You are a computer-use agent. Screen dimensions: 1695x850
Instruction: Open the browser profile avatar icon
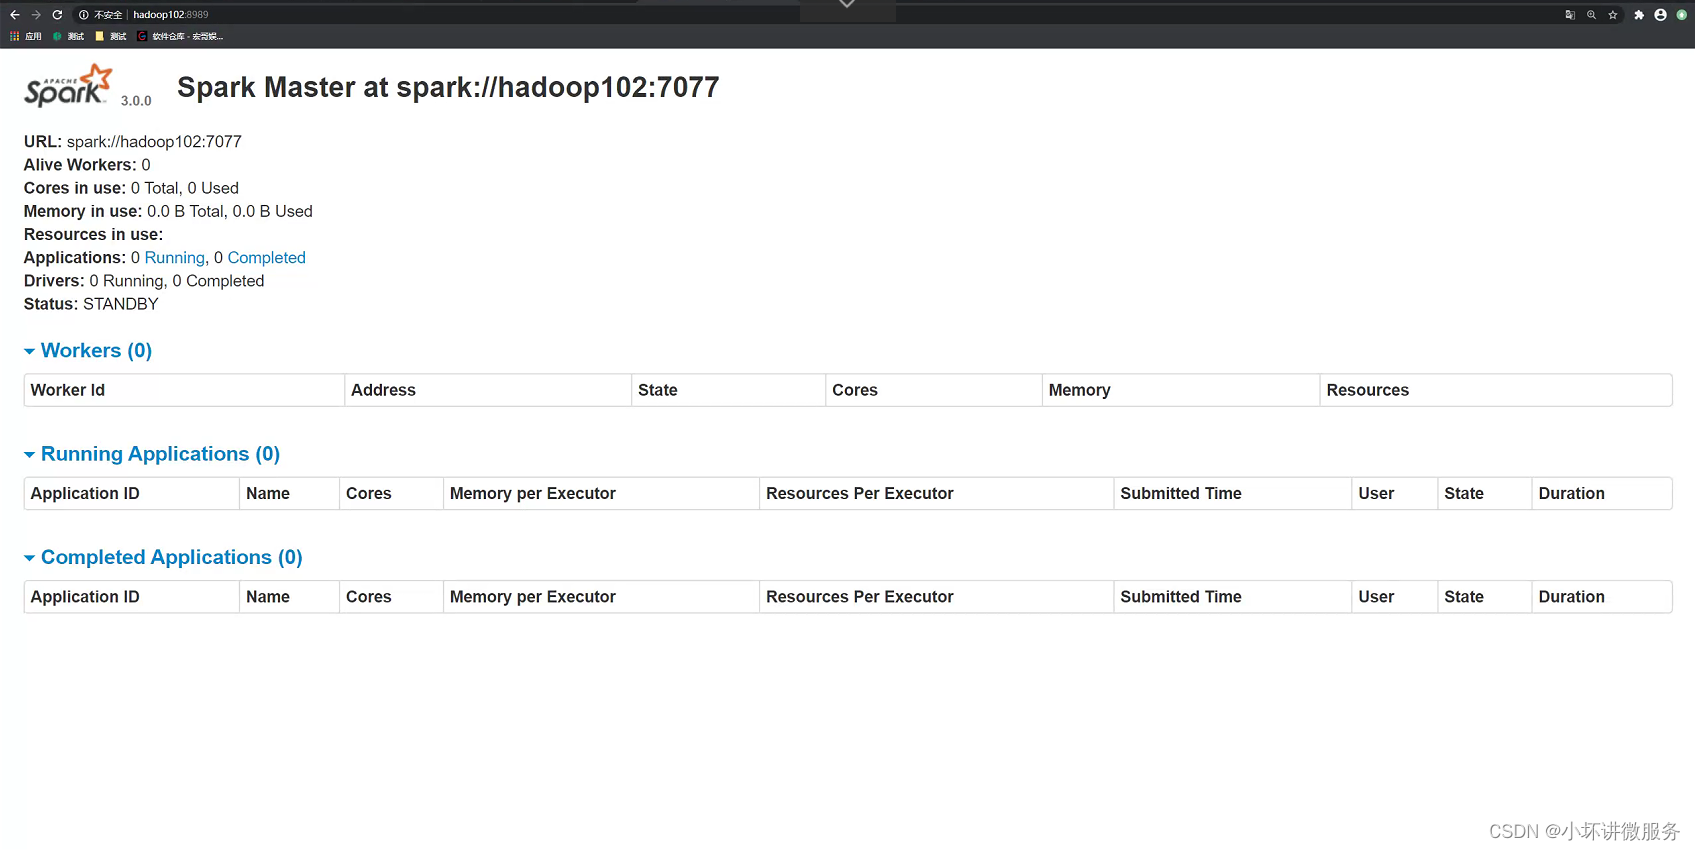click(1660, 15)
